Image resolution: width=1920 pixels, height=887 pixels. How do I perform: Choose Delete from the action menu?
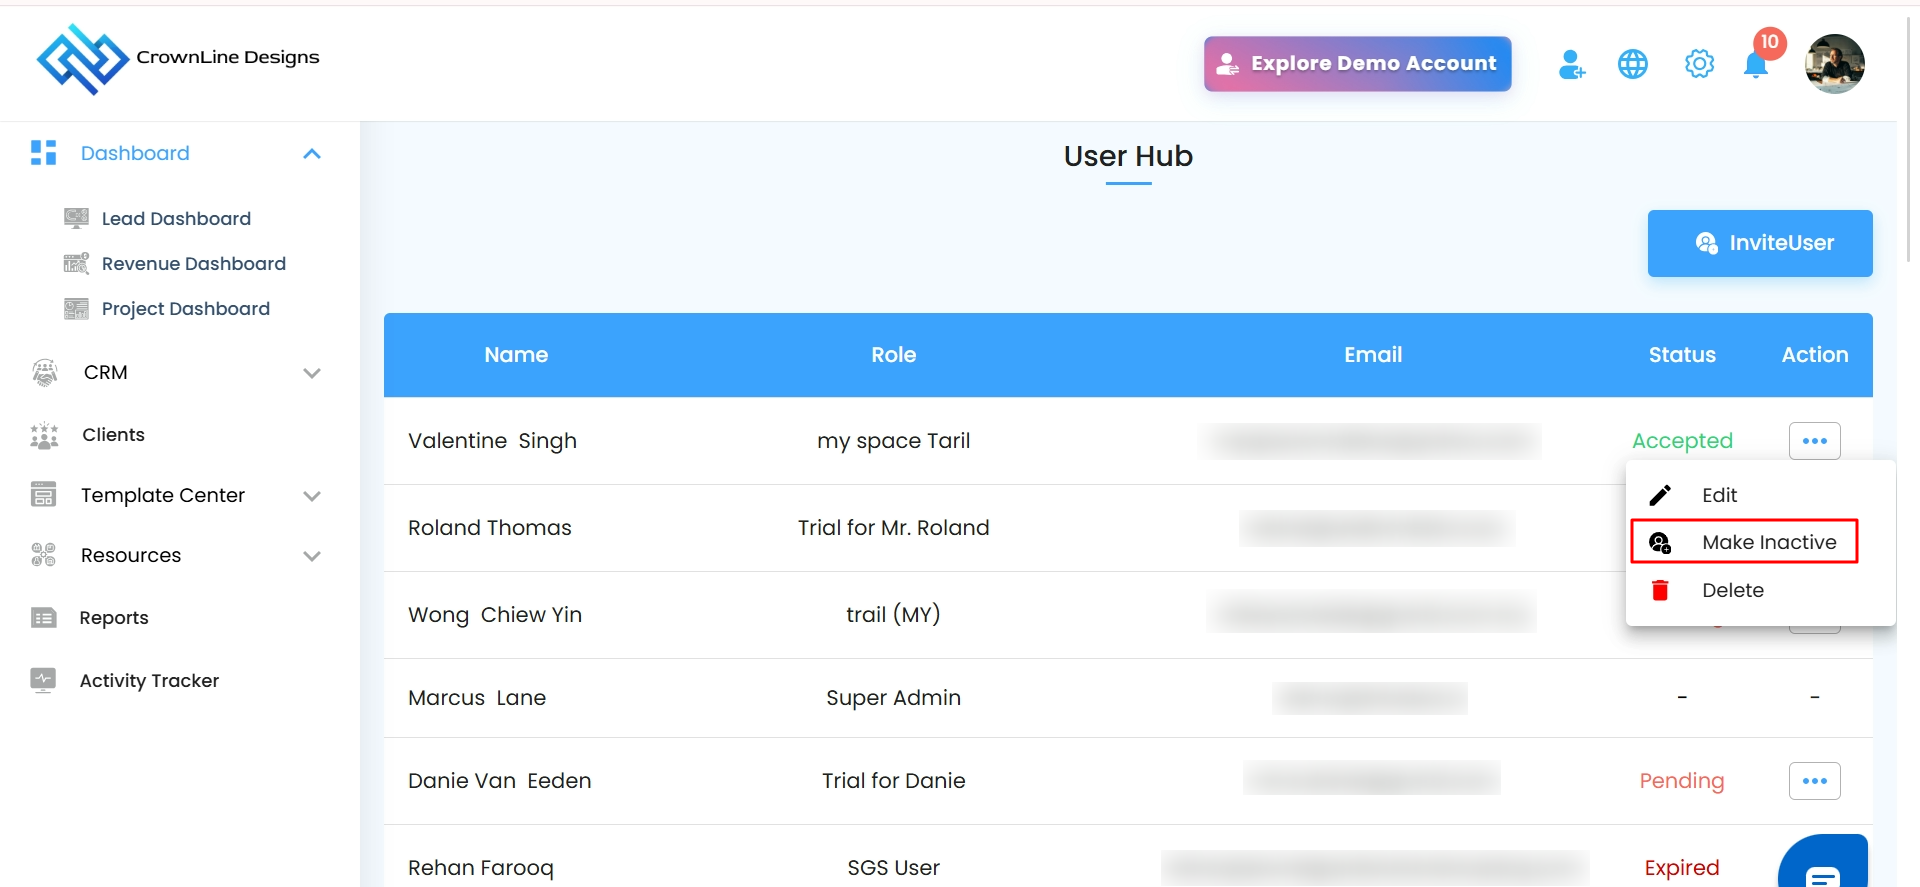[1732, 590]
